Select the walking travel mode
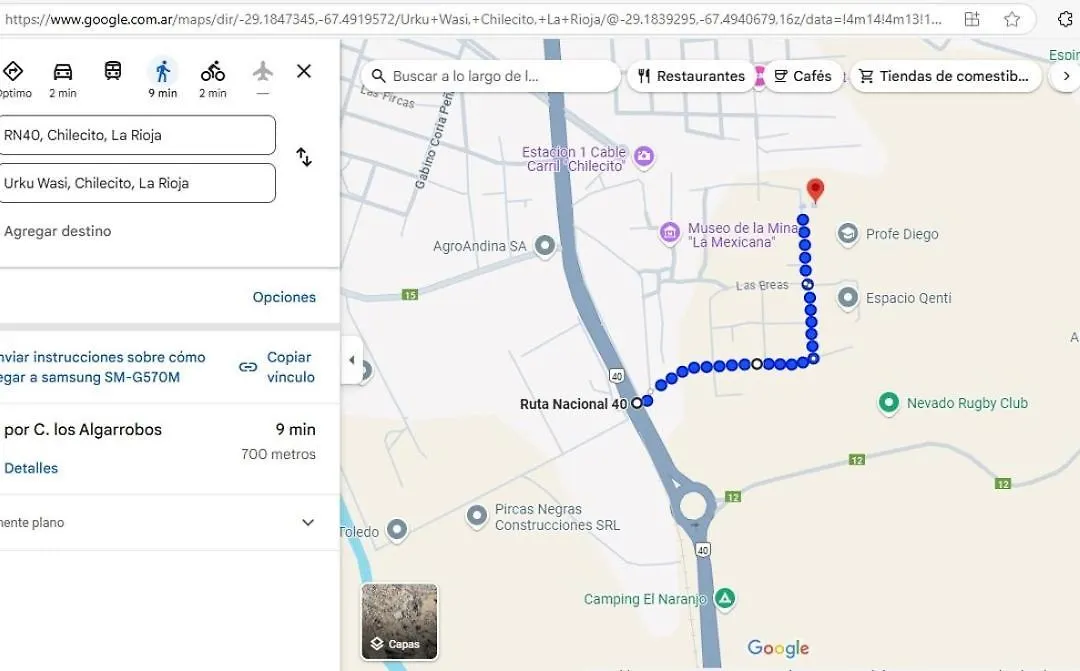Image resolution: width=1080 pixels, height=671 pixels. click(163, 72)
